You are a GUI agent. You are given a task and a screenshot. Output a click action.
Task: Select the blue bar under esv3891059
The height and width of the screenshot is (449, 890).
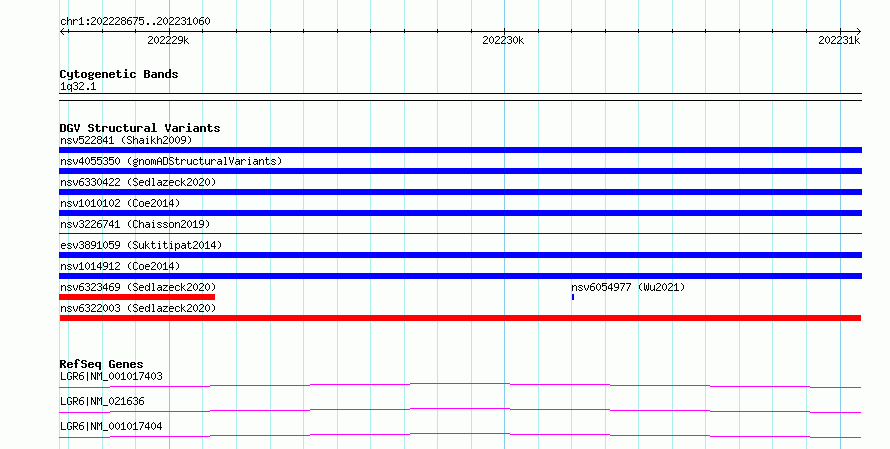pyautogui.click(x=460, y=255)
